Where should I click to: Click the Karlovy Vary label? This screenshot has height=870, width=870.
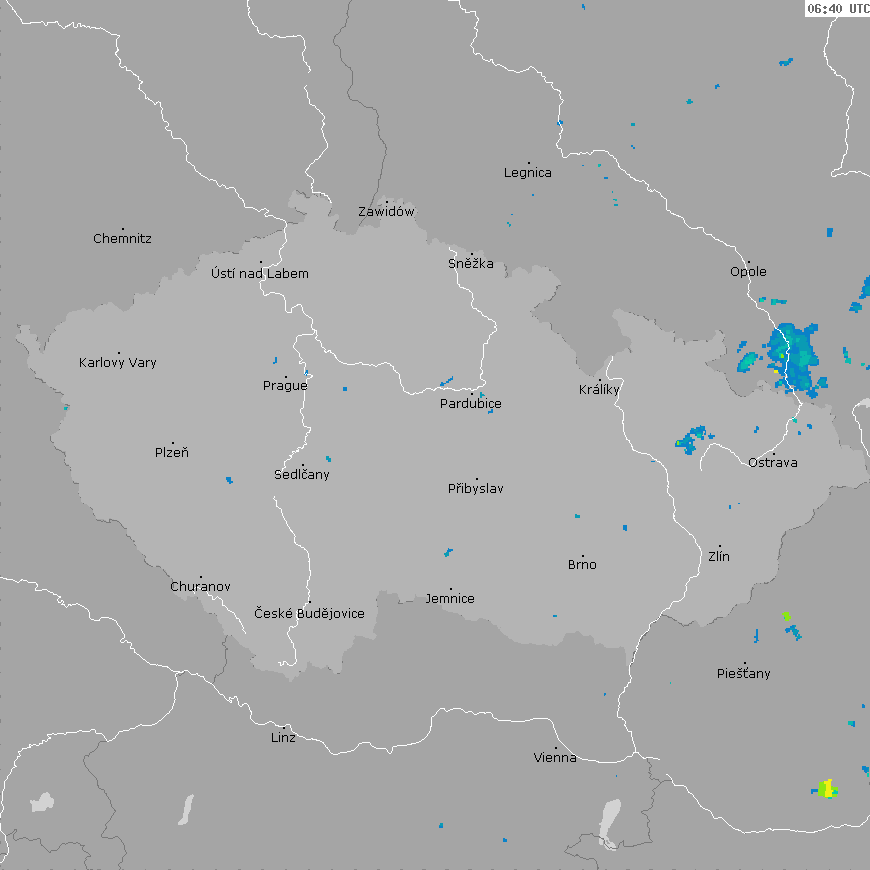(118, 363)
